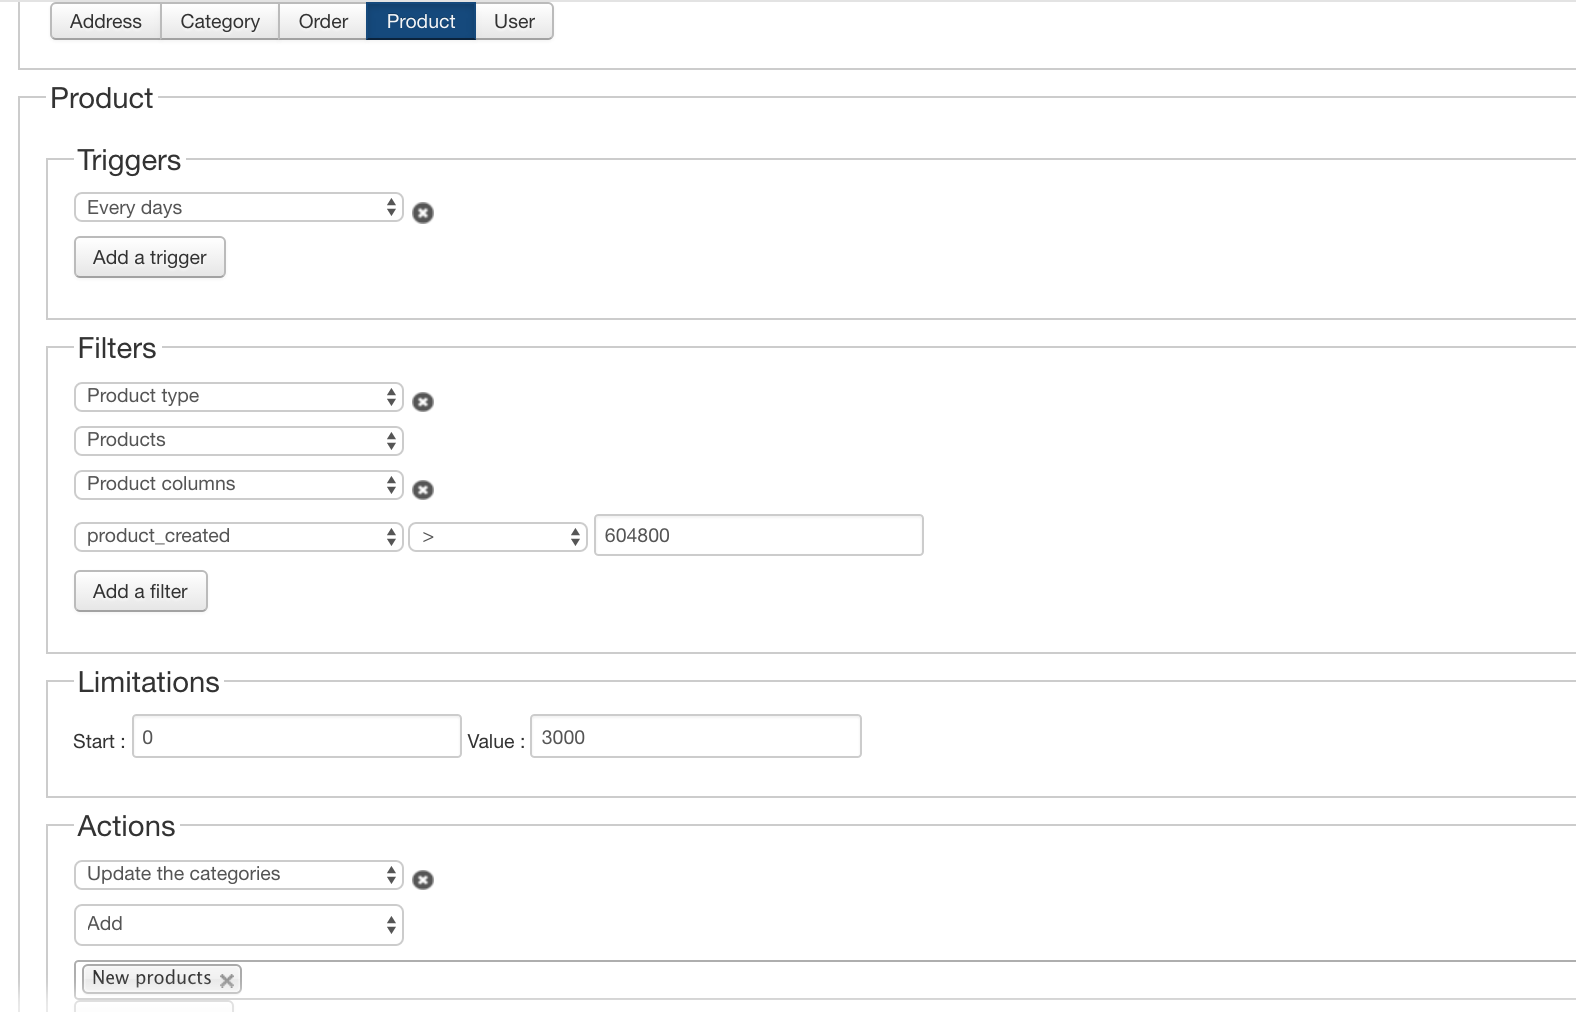Open the Every days trigger dropdown
1576x1012 pixels.
pos(238,208)
